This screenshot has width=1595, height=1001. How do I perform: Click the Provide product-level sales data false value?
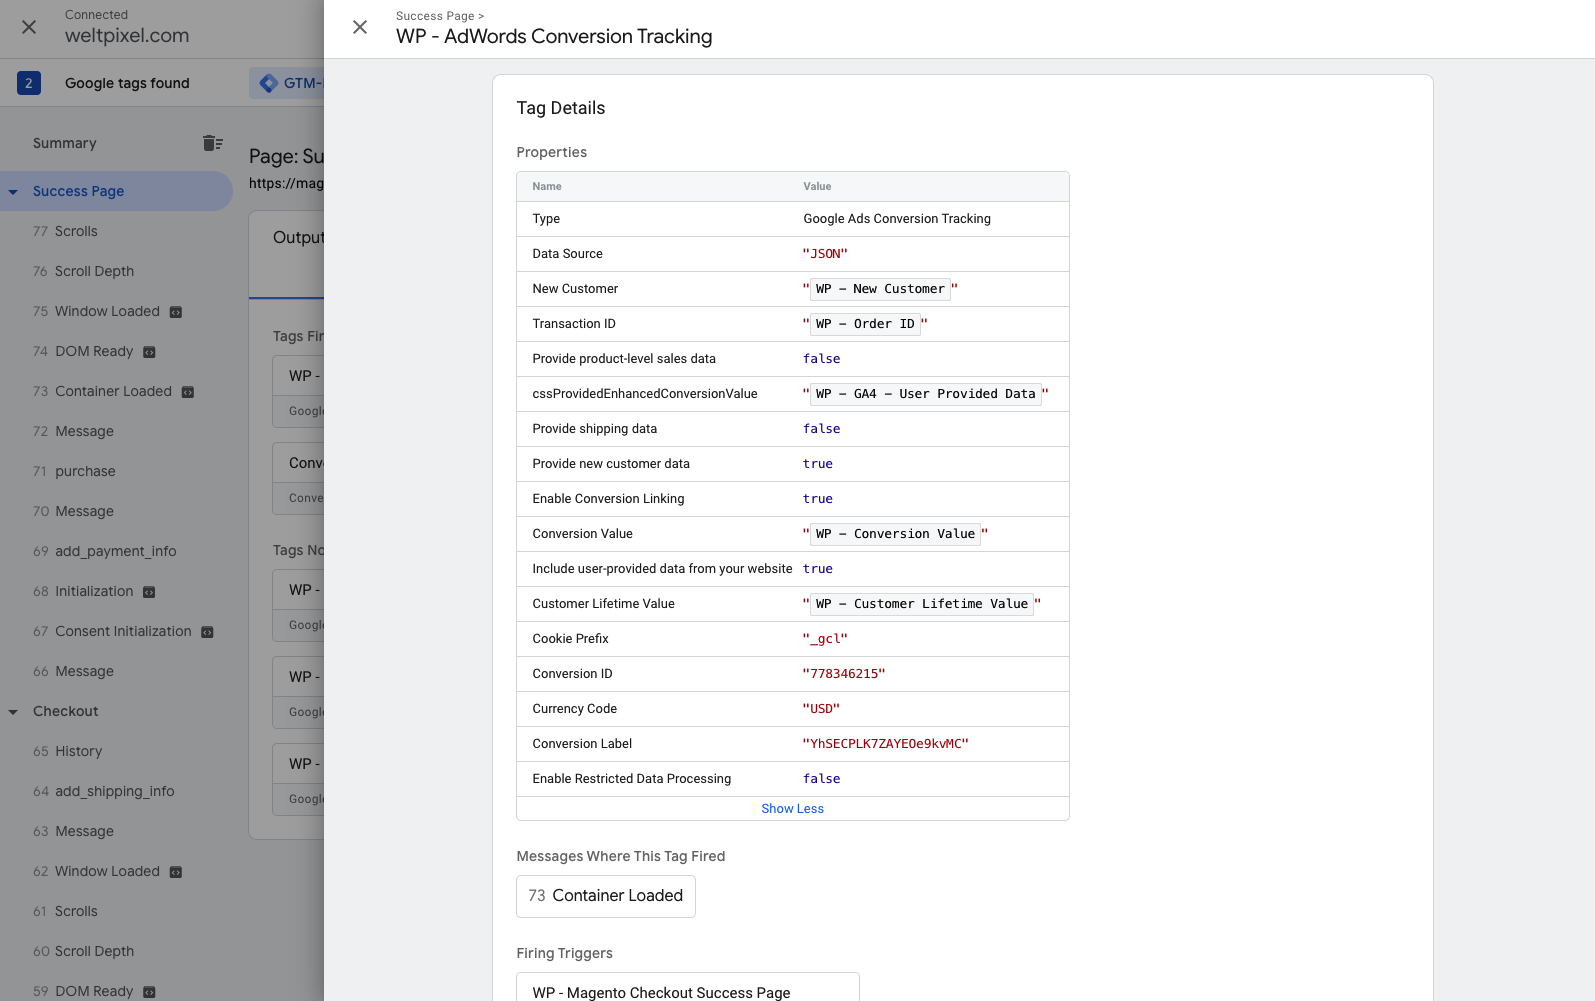coord(822,359)
